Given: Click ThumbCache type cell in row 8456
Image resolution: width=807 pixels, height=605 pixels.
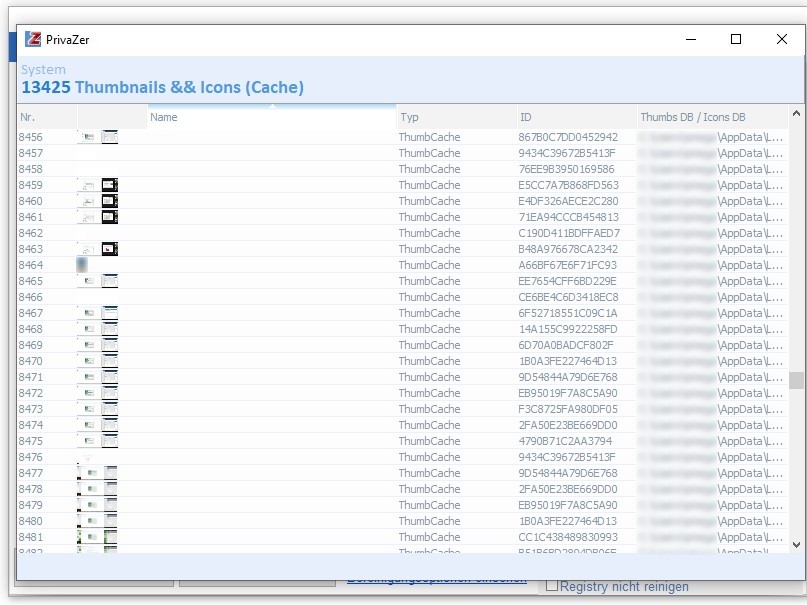Looking at the screenshot, I should (x=429, y=137).
